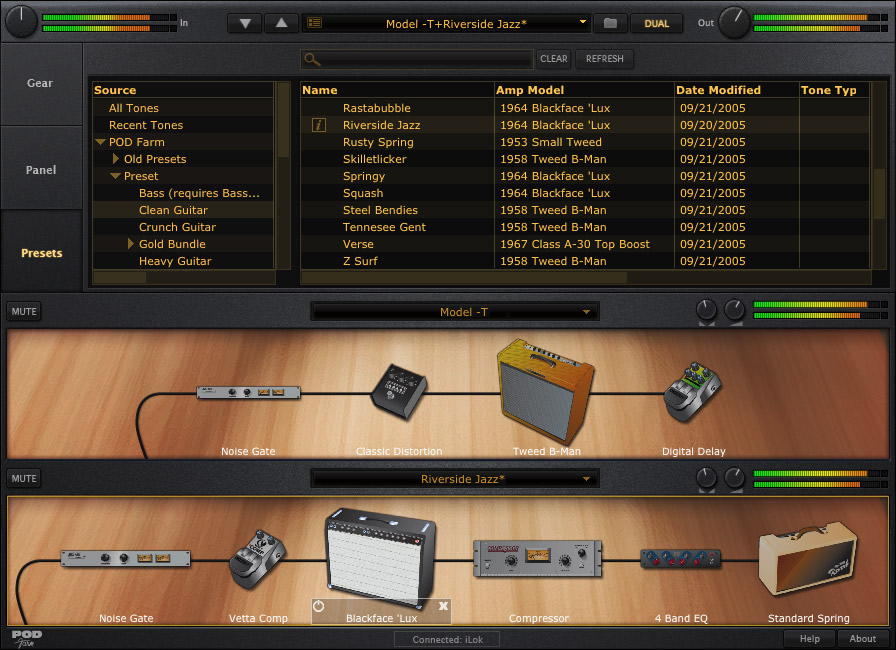Select the Noise Gate in Model -T chain
The width and height of the screenshot is (896, 650).
[x=249, y=392]
